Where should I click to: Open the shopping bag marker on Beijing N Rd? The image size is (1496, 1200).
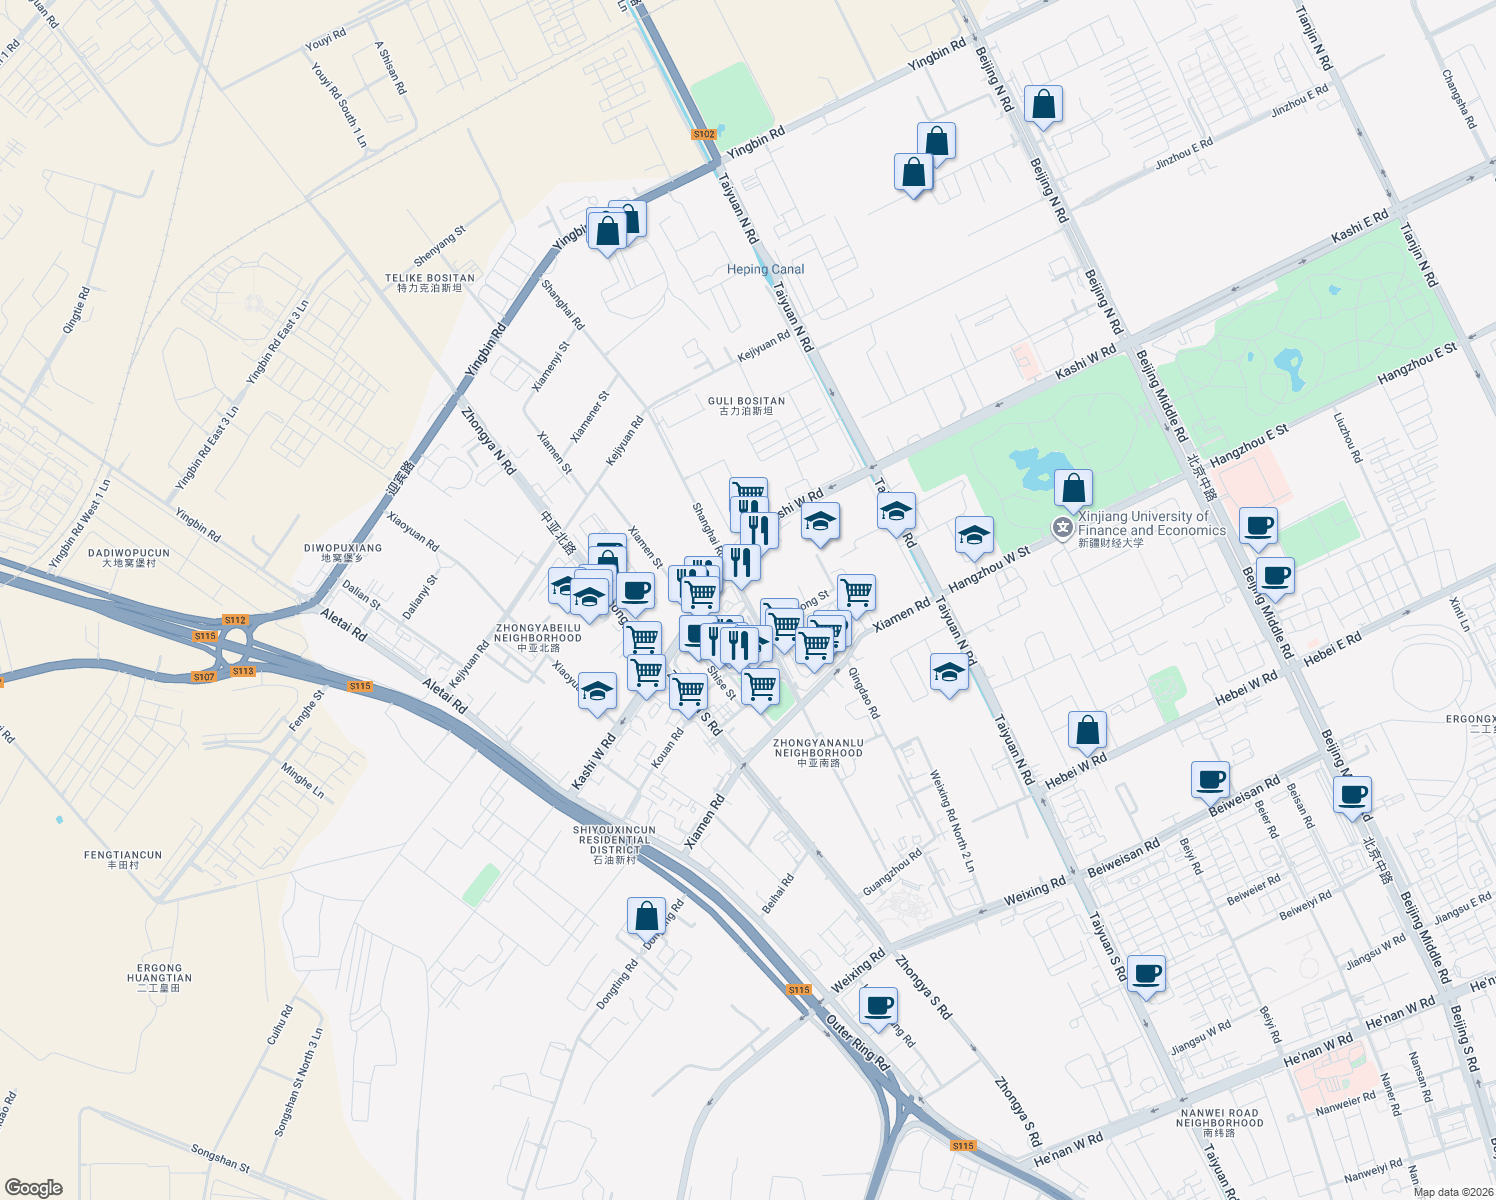coord(1042,104)
